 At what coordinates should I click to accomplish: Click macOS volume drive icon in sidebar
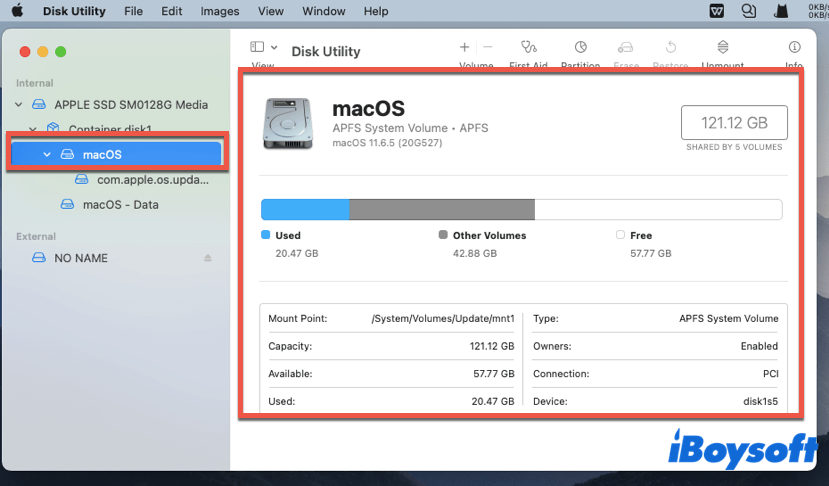(x=67, y=154)
